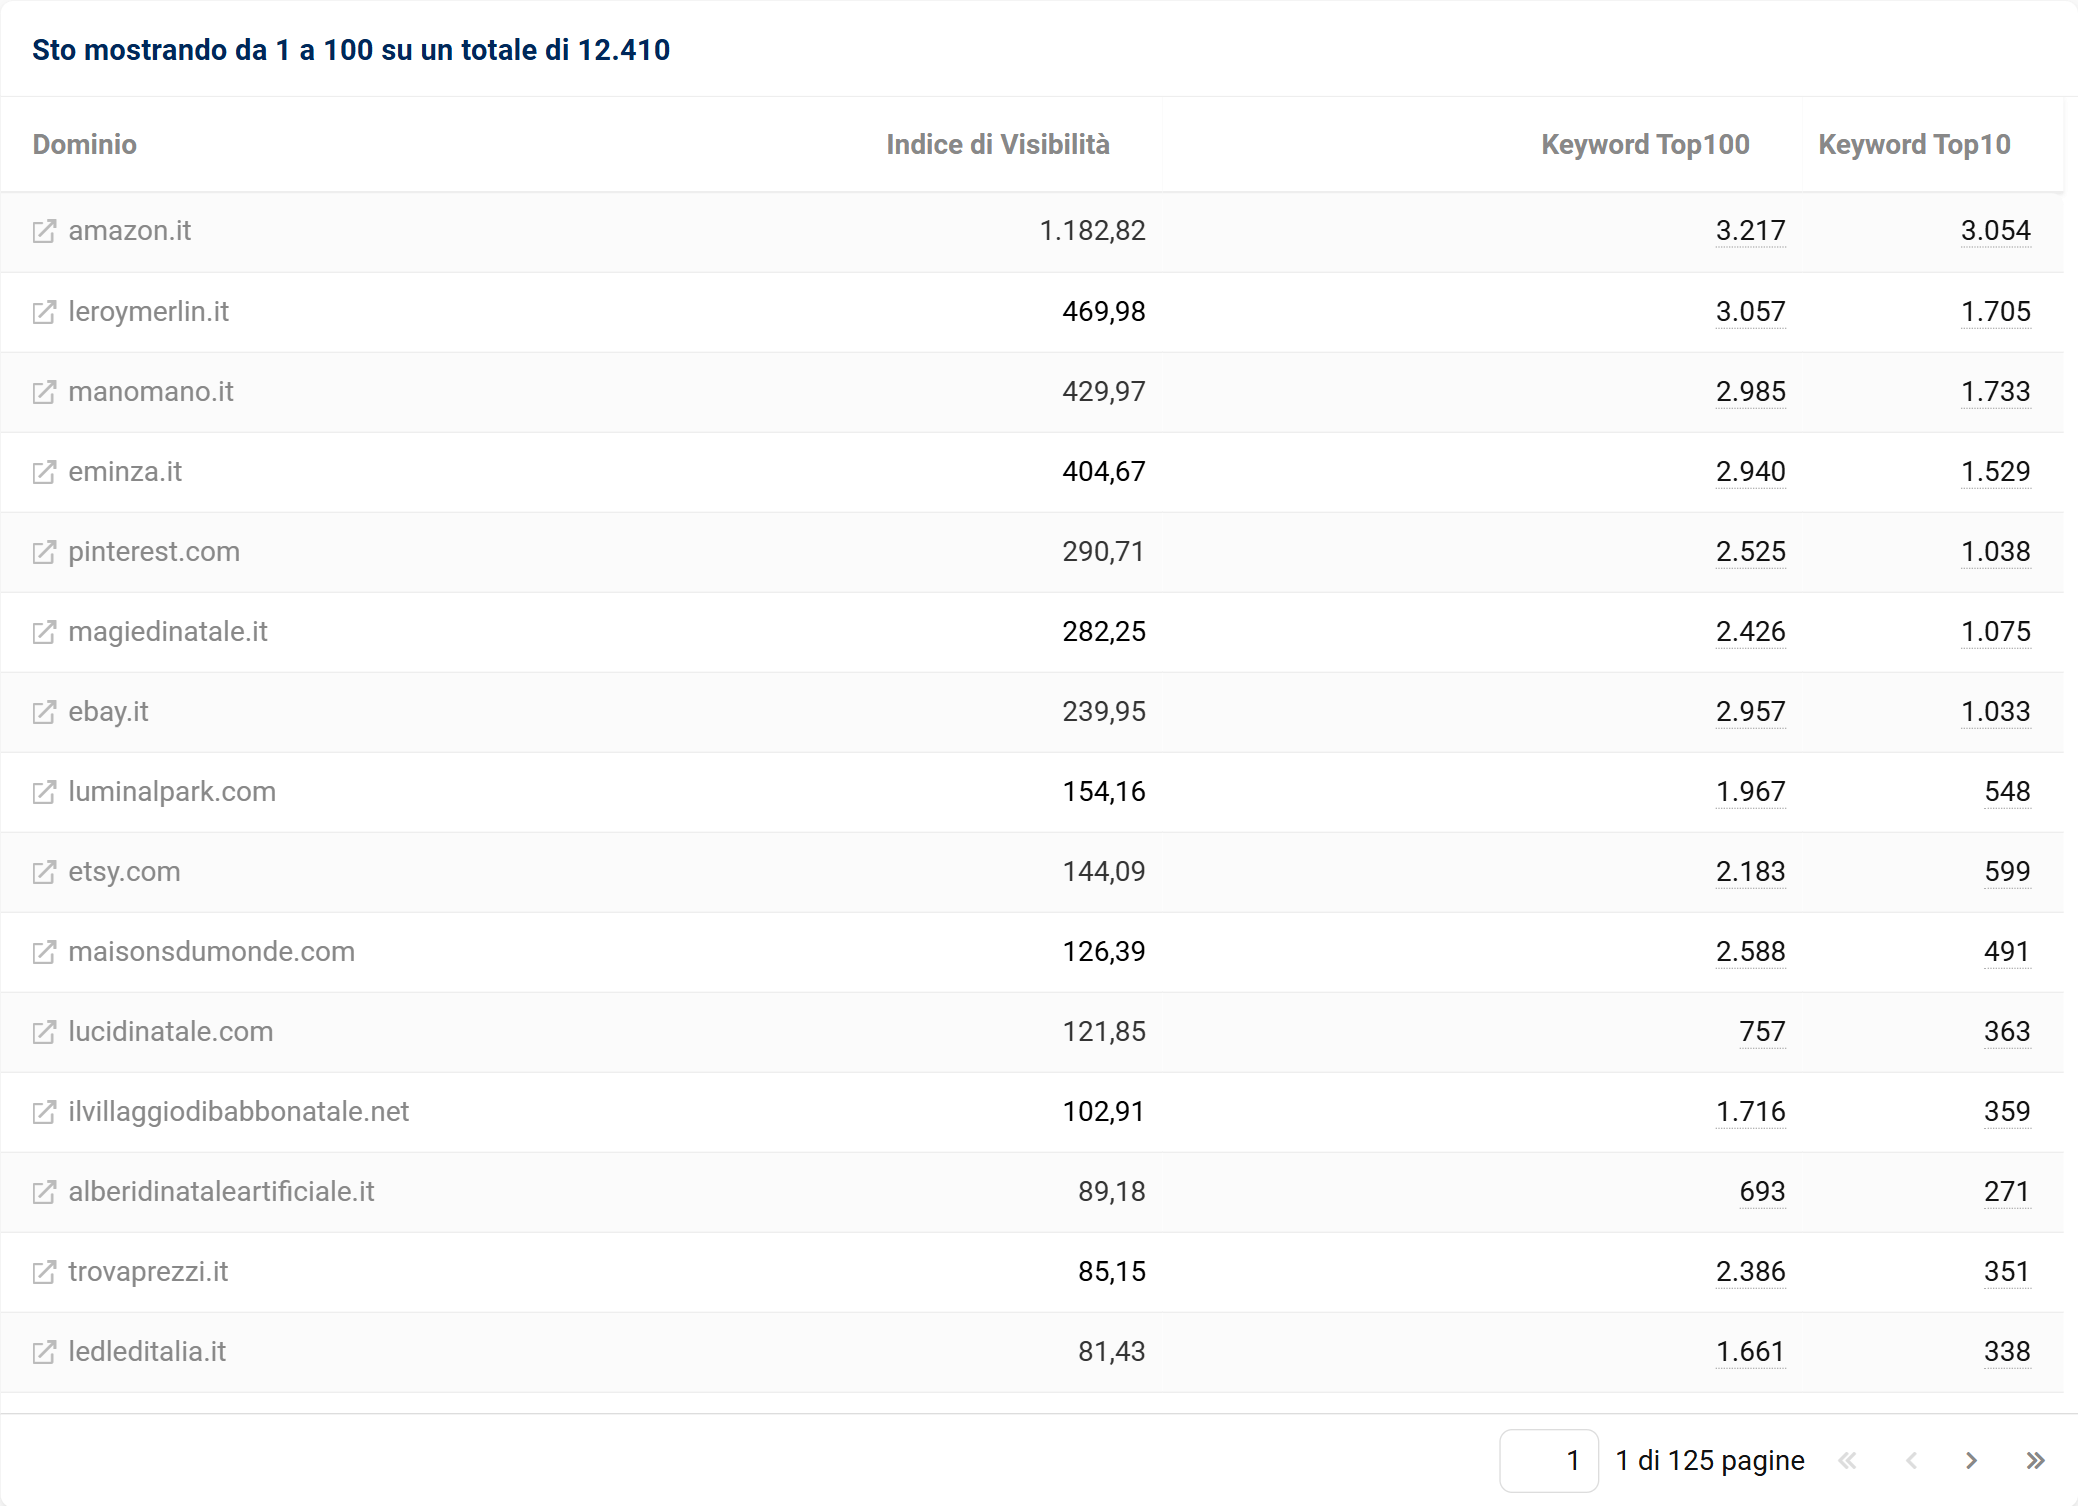
Task: Open the alberidinataleartificiale.it domain link
Action: tap(222, 1192)
